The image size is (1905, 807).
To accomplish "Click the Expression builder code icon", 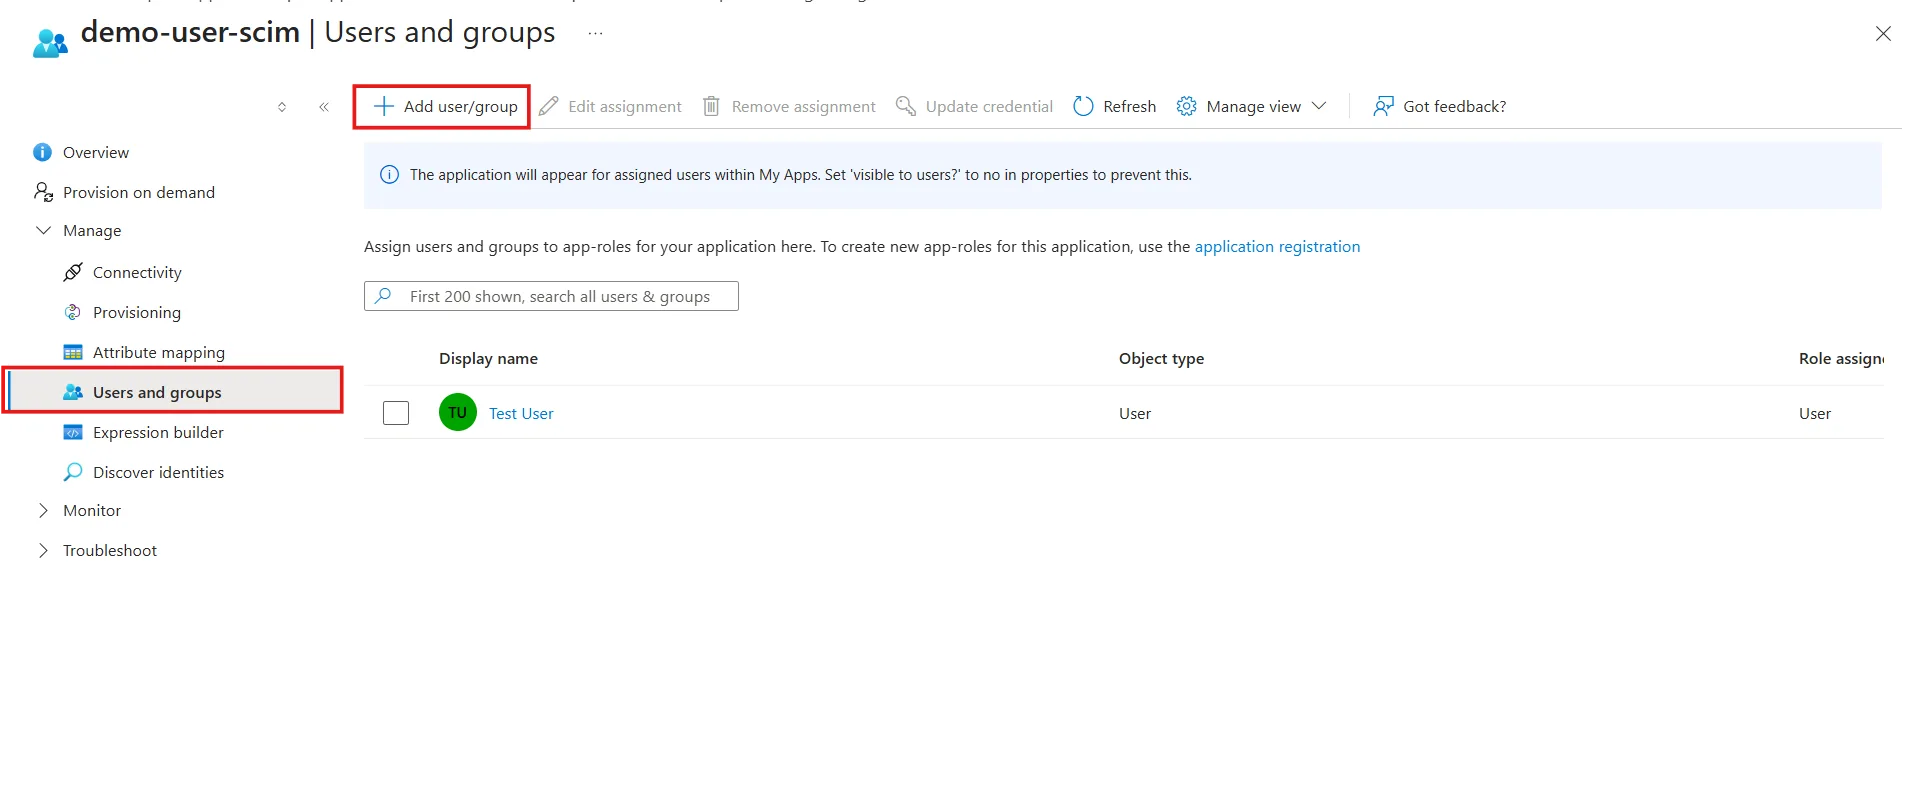I will point(73,432).
